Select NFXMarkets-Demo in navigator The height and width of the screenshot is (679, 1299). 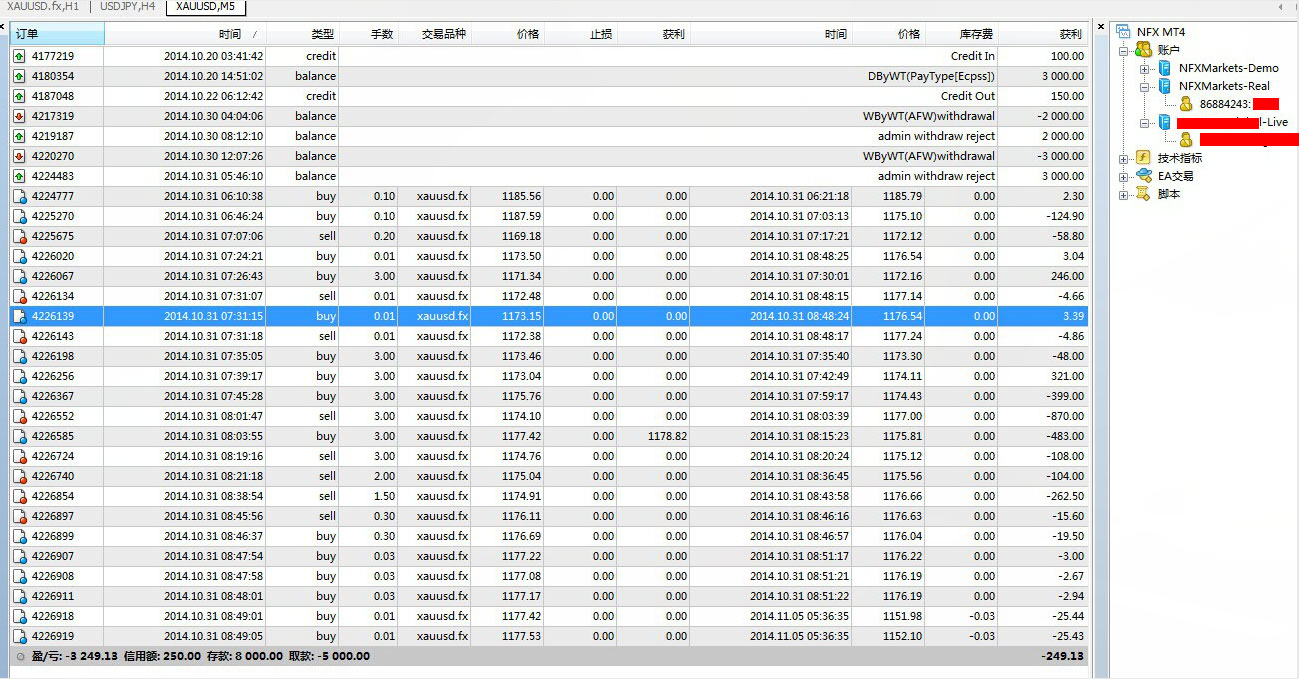[x=1228, y=68]
